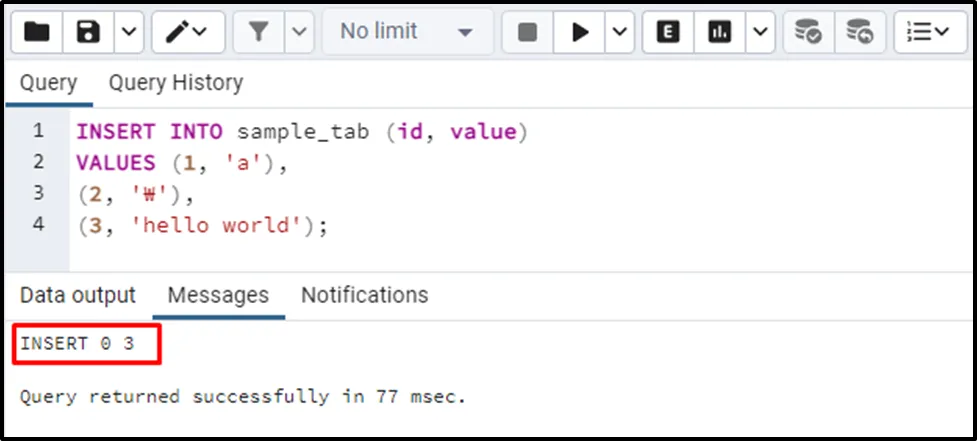This screenshot has height=441, width=977.
Task: Switch to the Data output tab
Action: click(78, 295)
